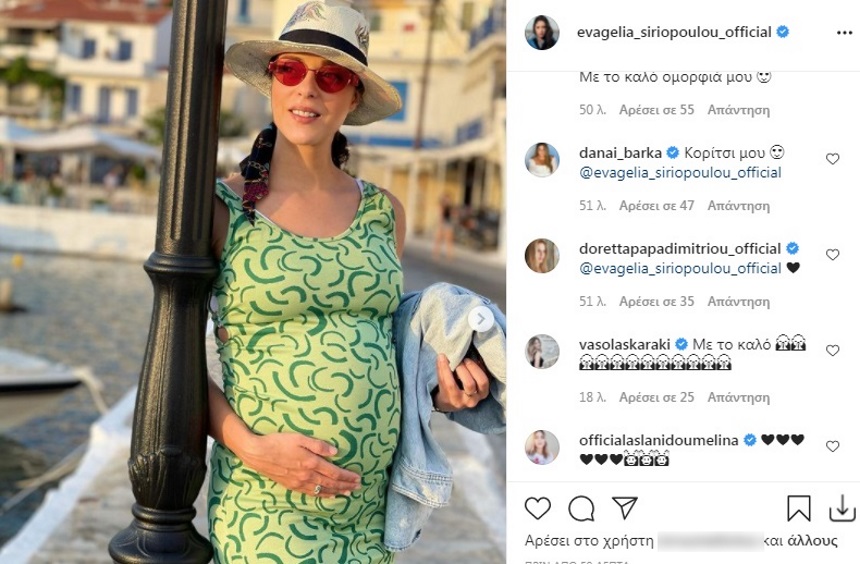
Task: Open evagelia_siriopoulou_official profile picture
Action: pyautogui.click(x=542, y=32)
